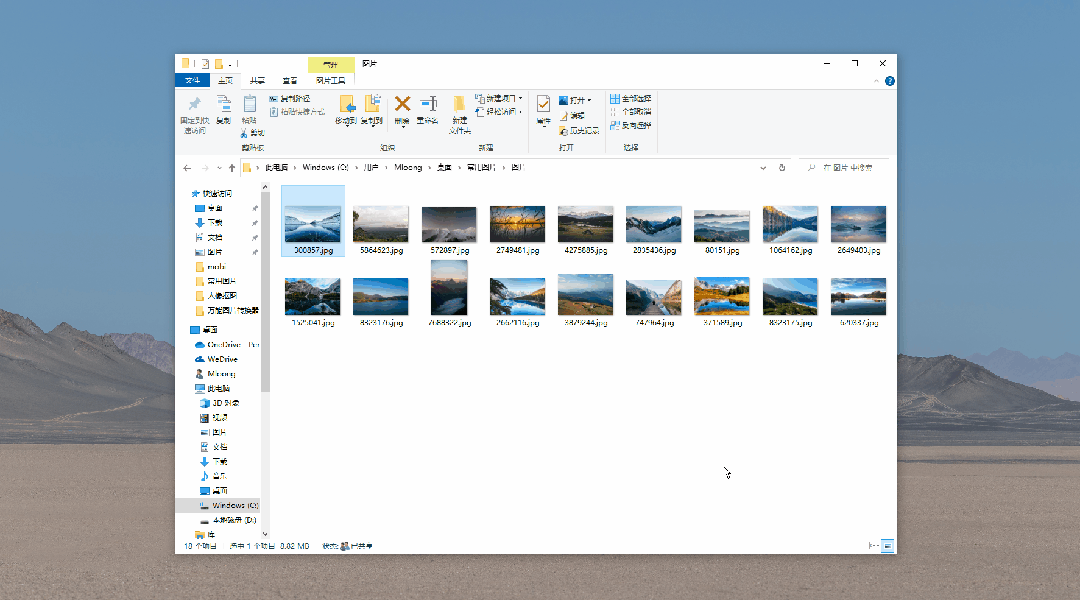Open the Customize Quick Access Toolbar dropdown
Viewport: 1080px width, 600px height.
[230, 64]
